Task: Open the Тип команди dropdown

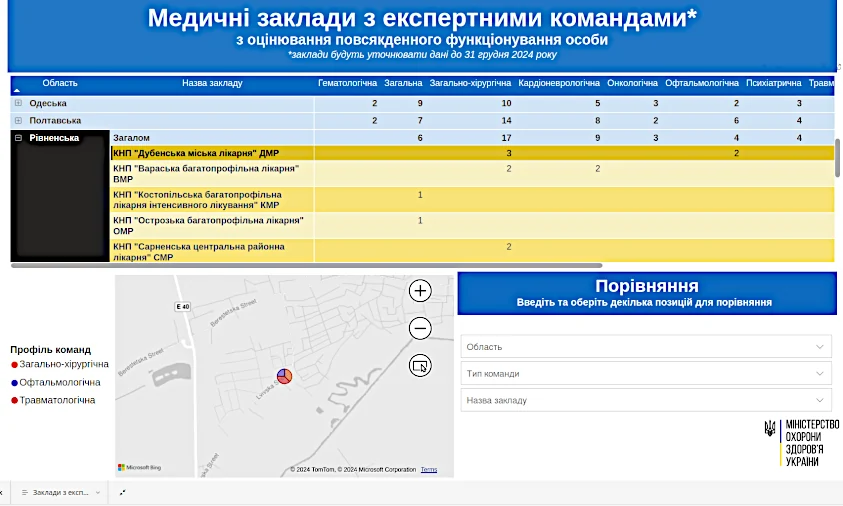Action: (646, 373)
